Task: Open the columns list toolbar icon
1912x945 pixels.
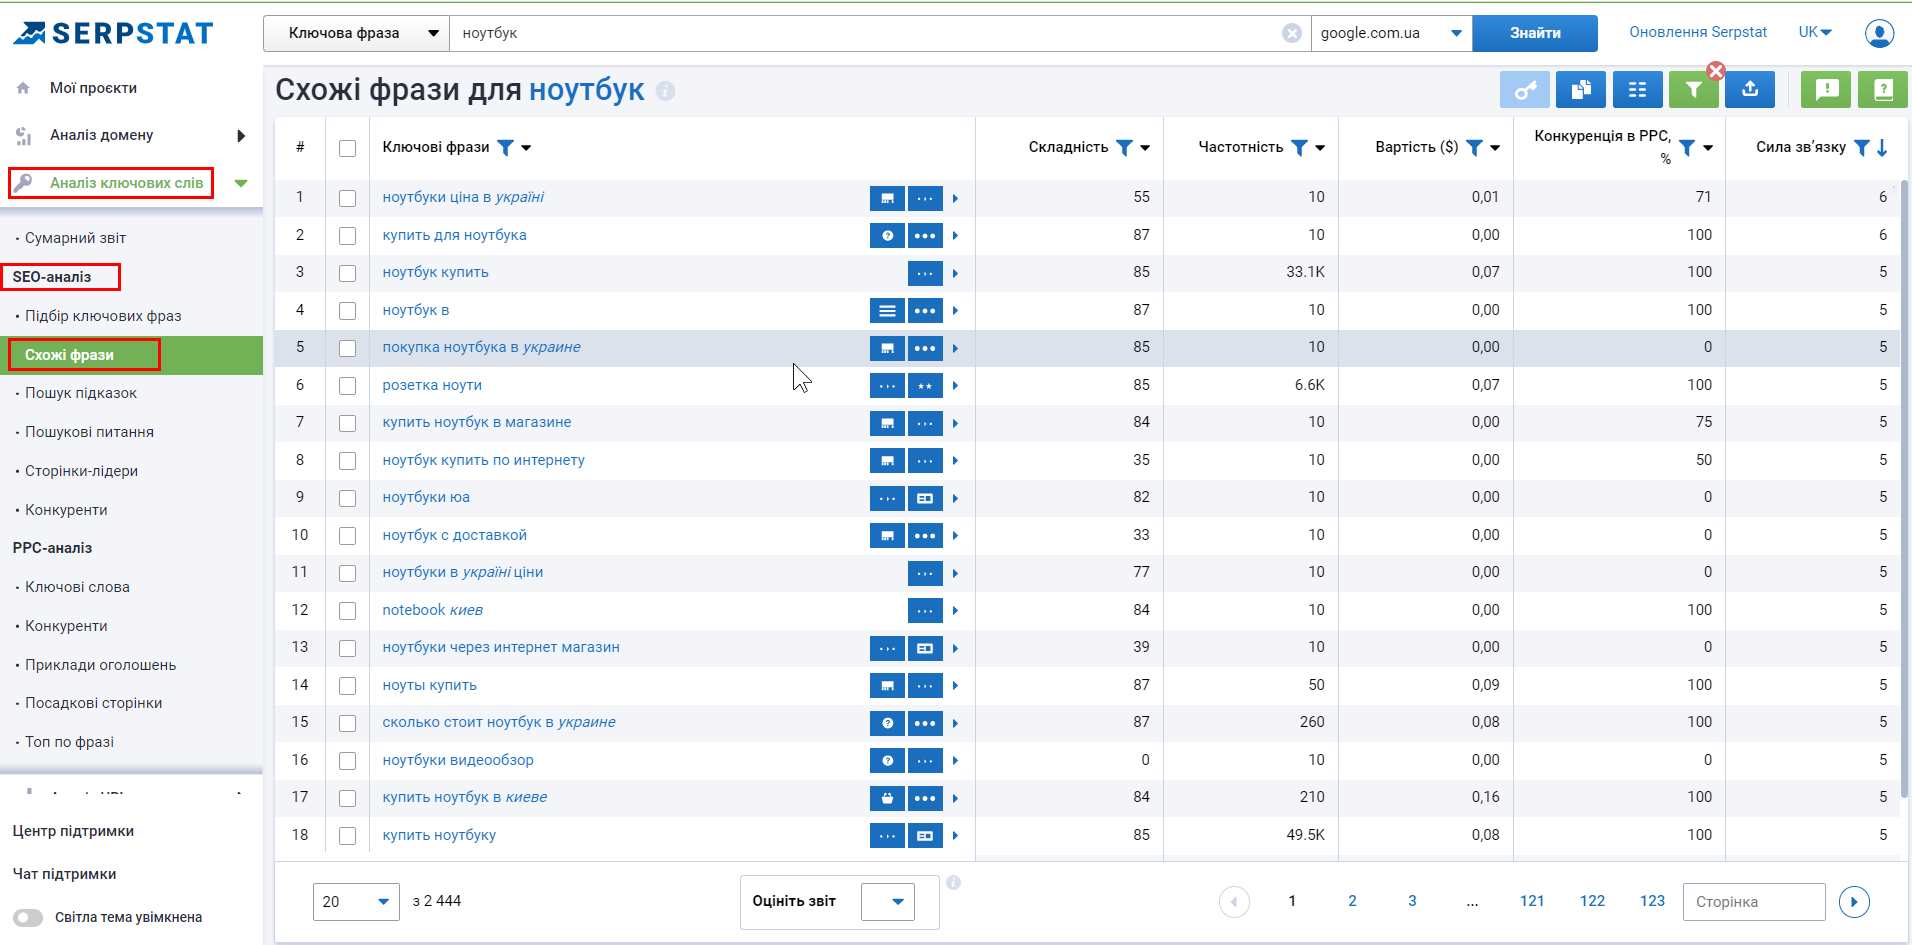Action: pos(1637,90)
